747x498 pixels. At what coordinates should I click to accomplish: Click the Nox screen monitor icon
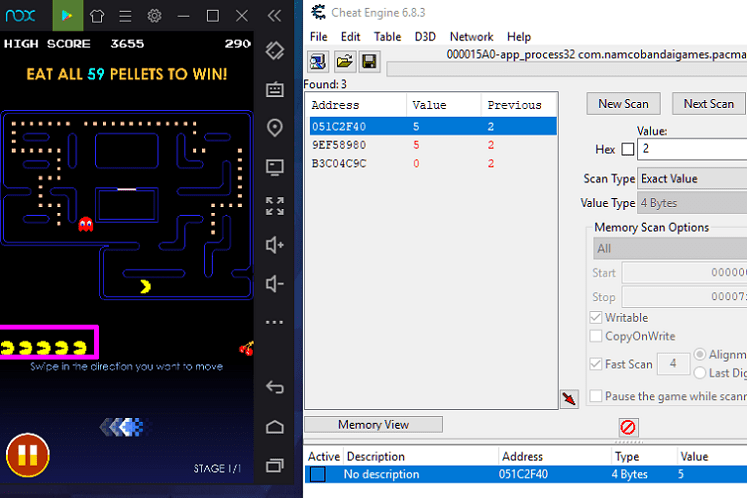pyautogui.click(x=275, y=167)
